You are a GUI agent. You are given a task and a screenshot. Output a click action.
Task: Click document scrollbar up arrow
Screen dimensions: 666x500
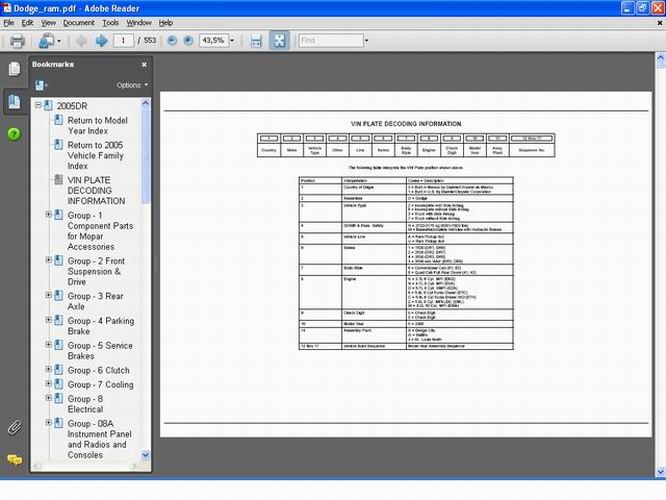tap(660, 60)
